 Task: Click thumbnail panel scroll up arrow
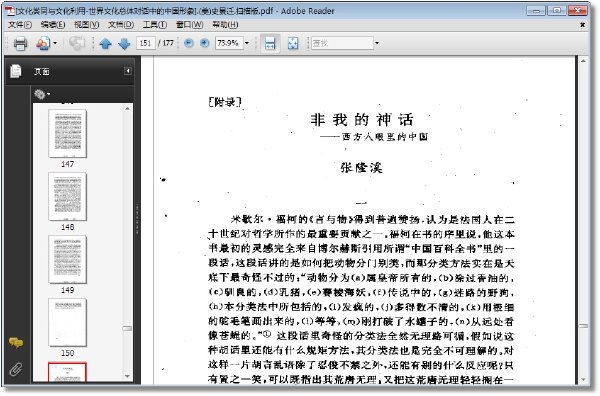tap(127, 109)
